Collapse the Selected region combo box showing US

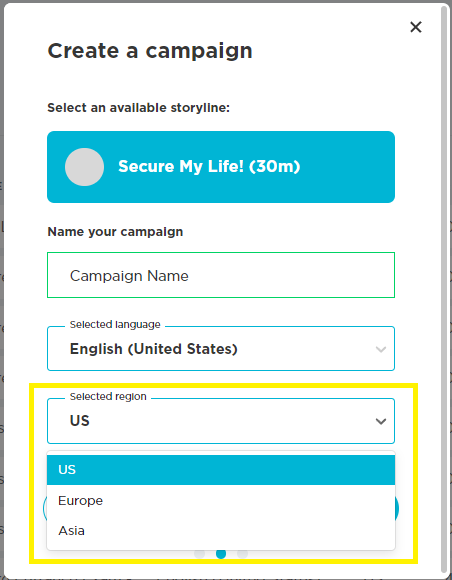tap(221, 421)
